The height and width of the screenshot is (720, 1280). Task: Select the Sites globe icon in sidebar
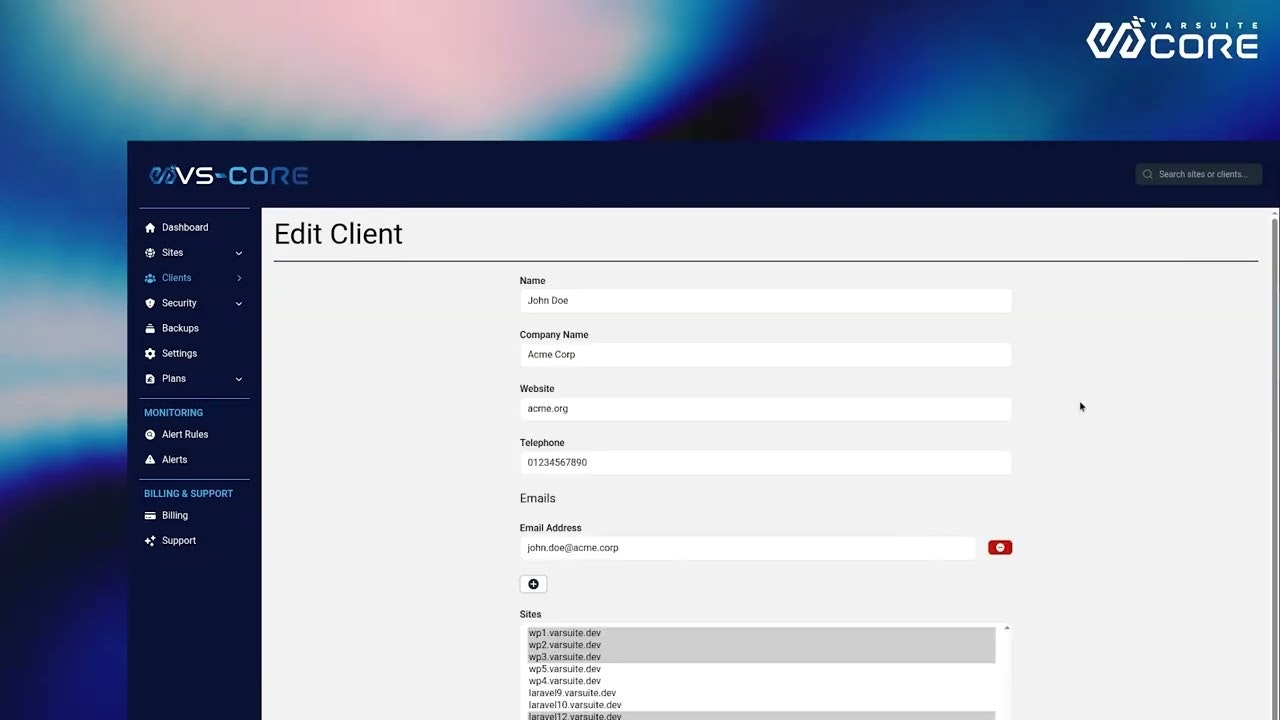click(x=151, y=252)
